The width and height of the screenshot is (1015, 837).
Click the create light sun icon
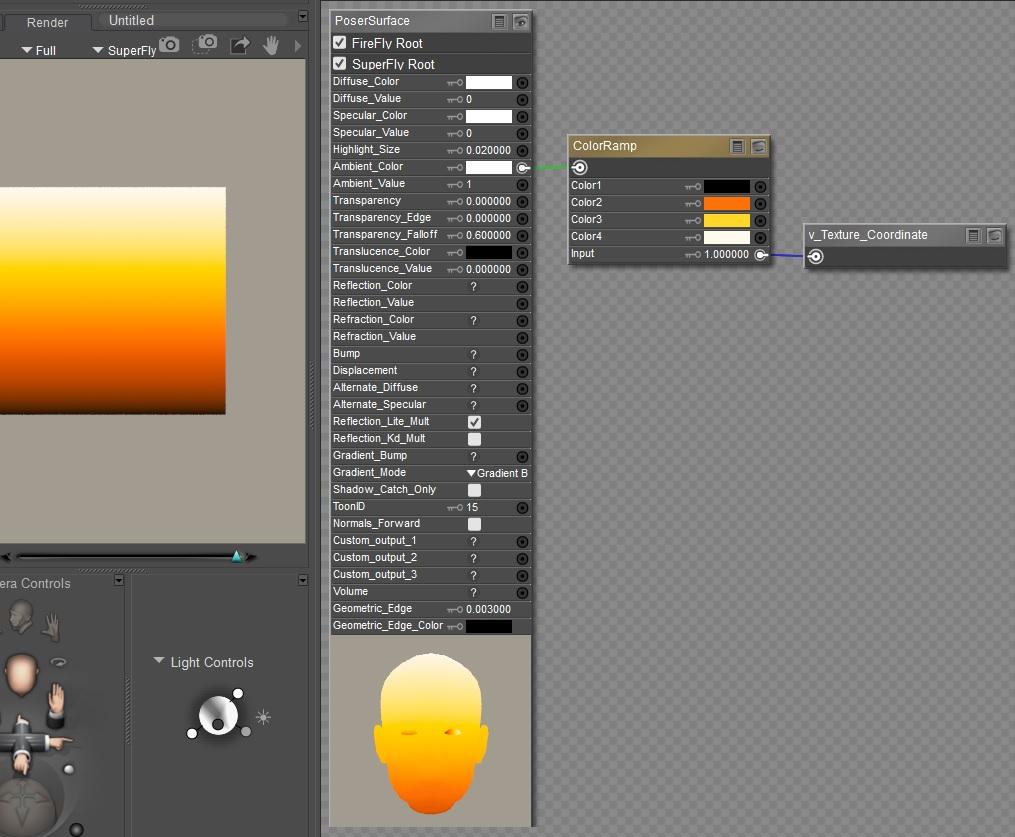(263, 717)
